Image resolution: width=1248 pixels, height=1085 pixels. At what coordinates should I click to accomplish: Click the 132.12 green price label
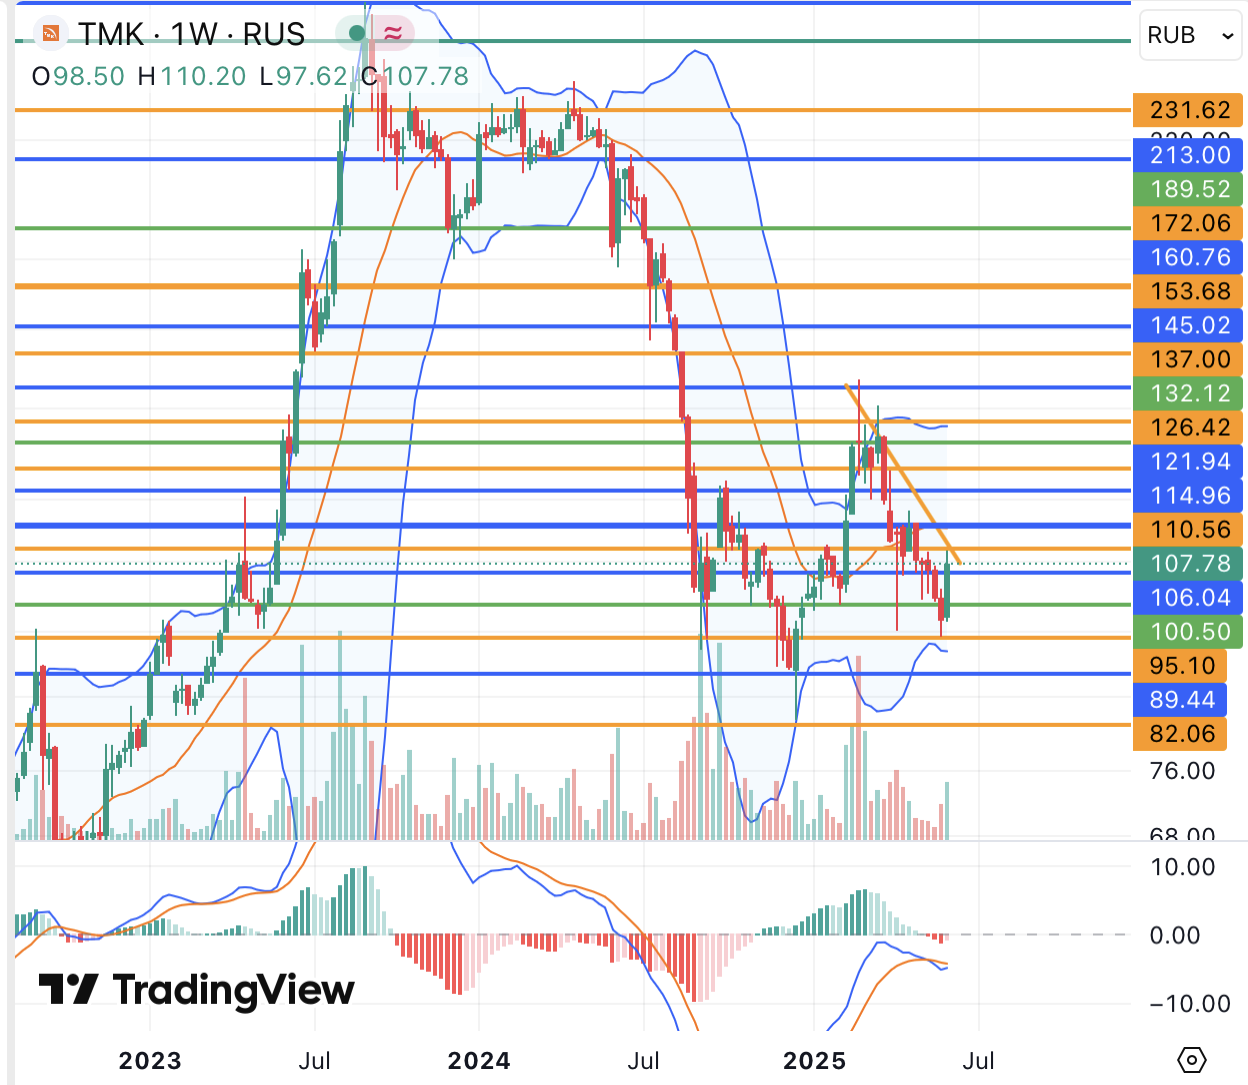1188,393
